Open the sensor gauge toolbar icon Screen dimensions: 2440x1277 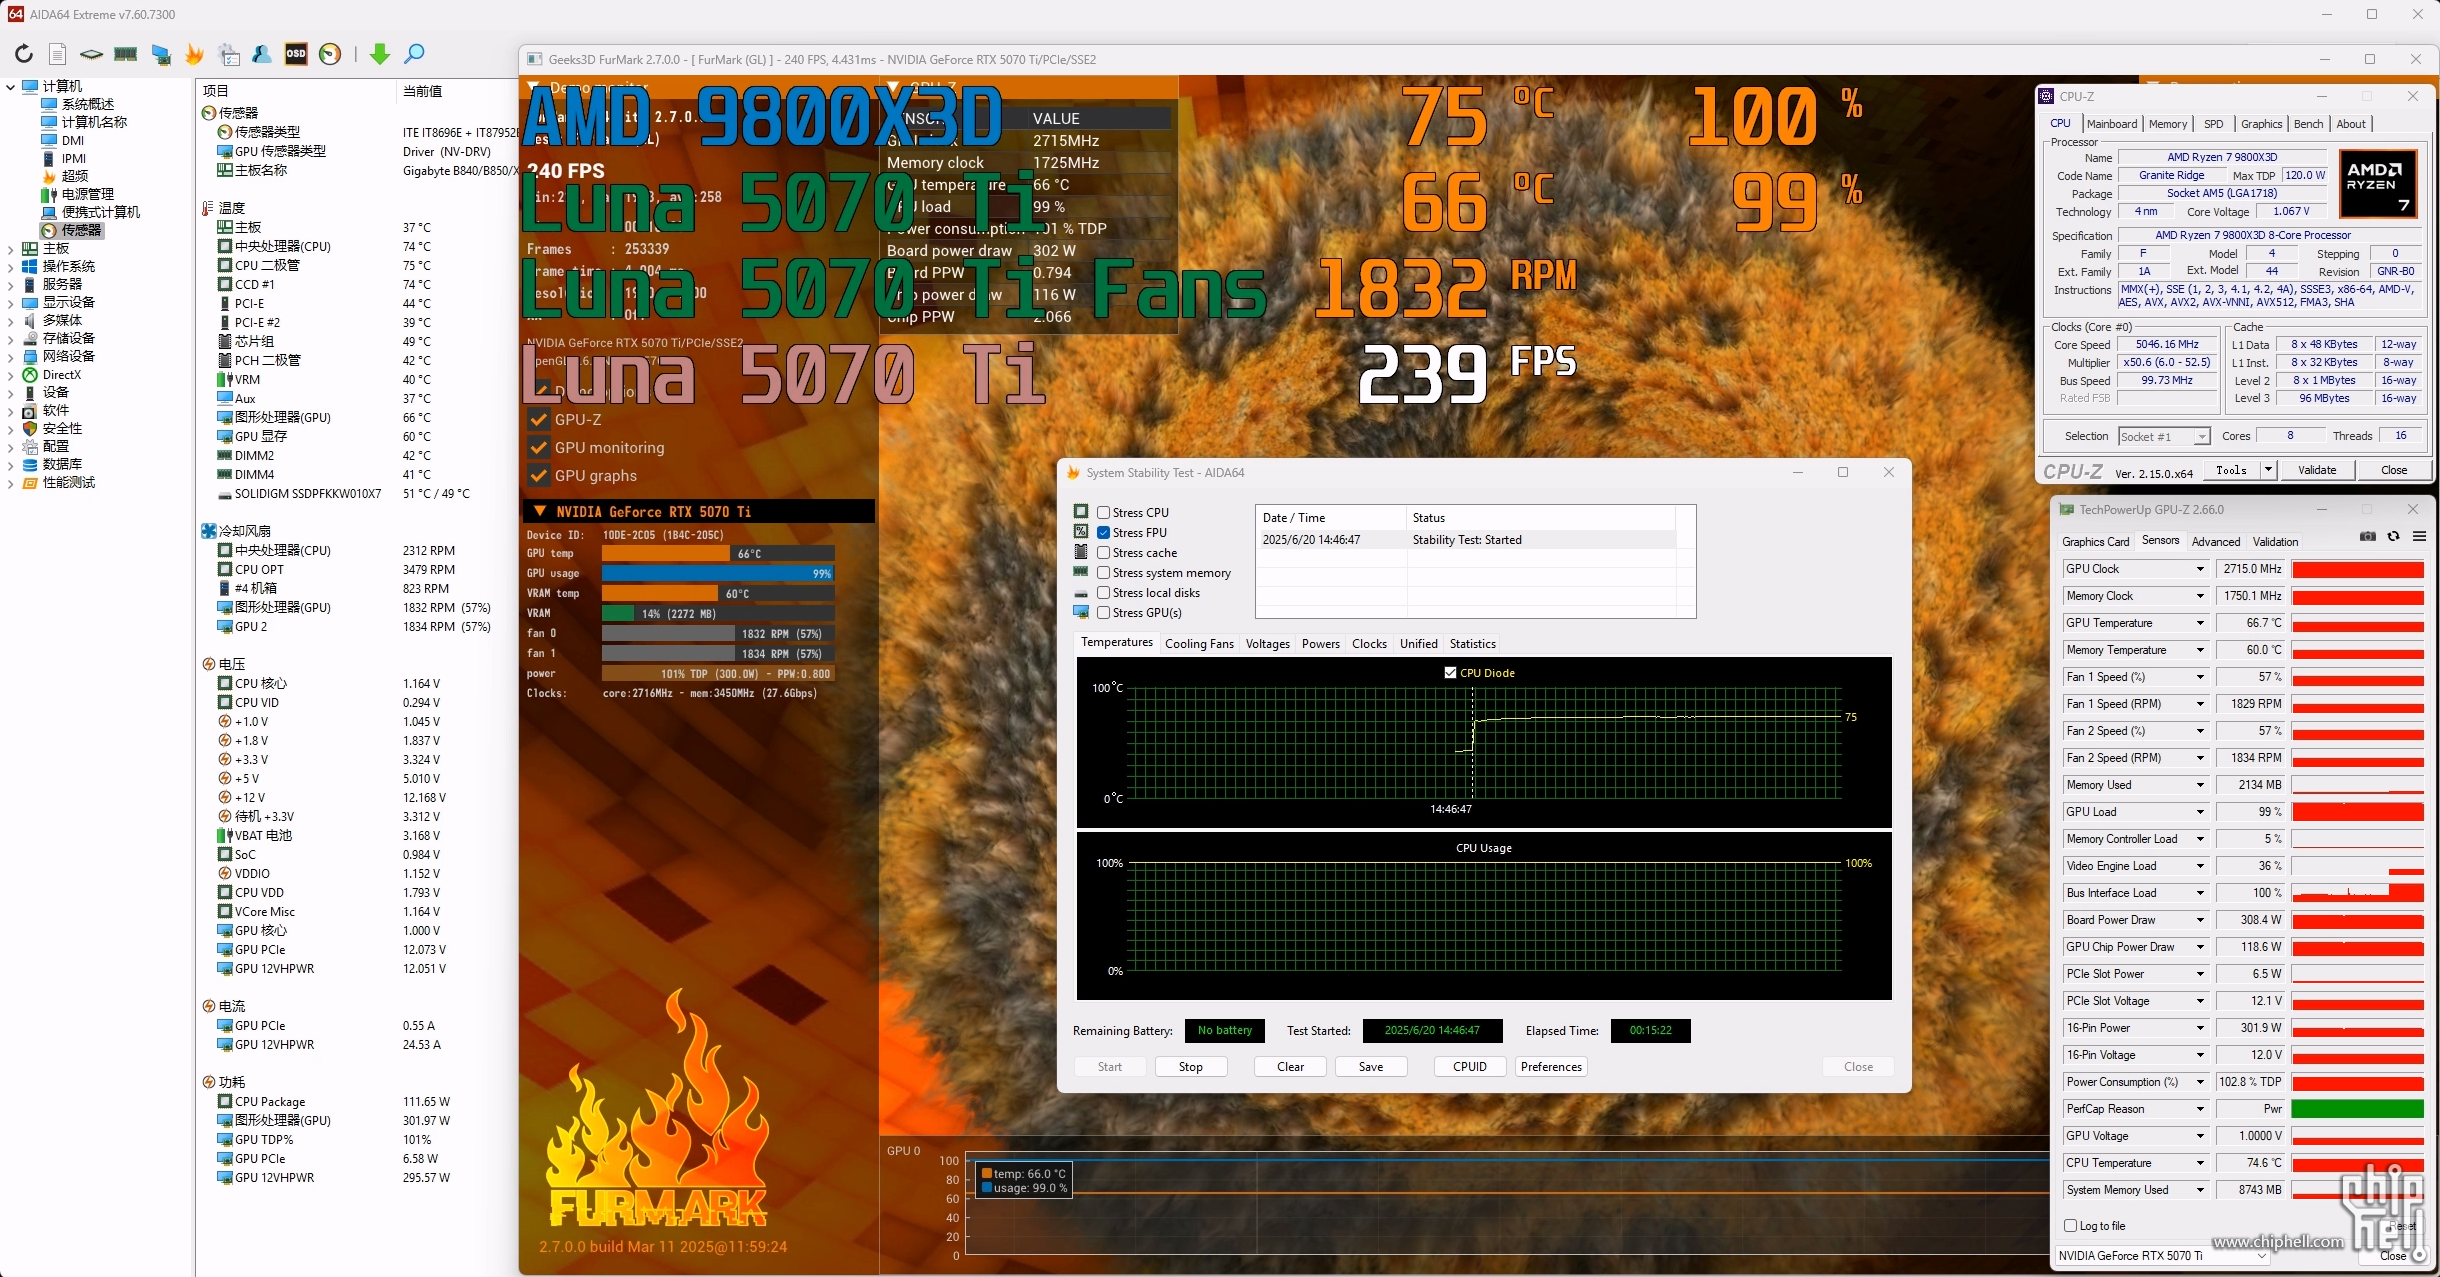[x=330, y=54]
